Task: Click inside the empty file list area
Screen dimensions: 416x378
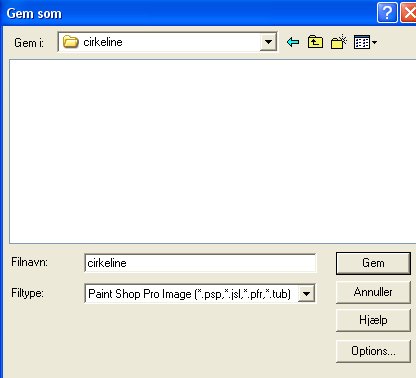Action: point(213,152)
